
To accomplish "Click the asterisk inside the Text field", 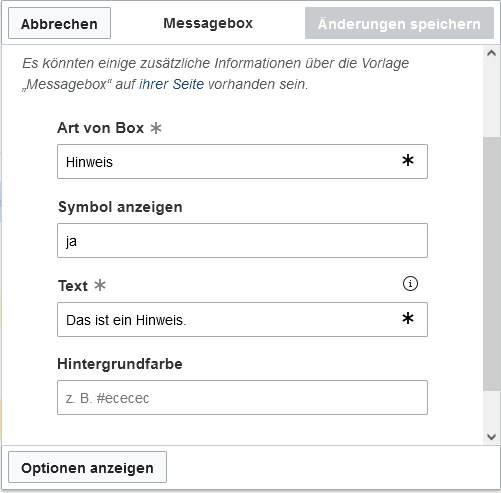I will click(408, 319).
